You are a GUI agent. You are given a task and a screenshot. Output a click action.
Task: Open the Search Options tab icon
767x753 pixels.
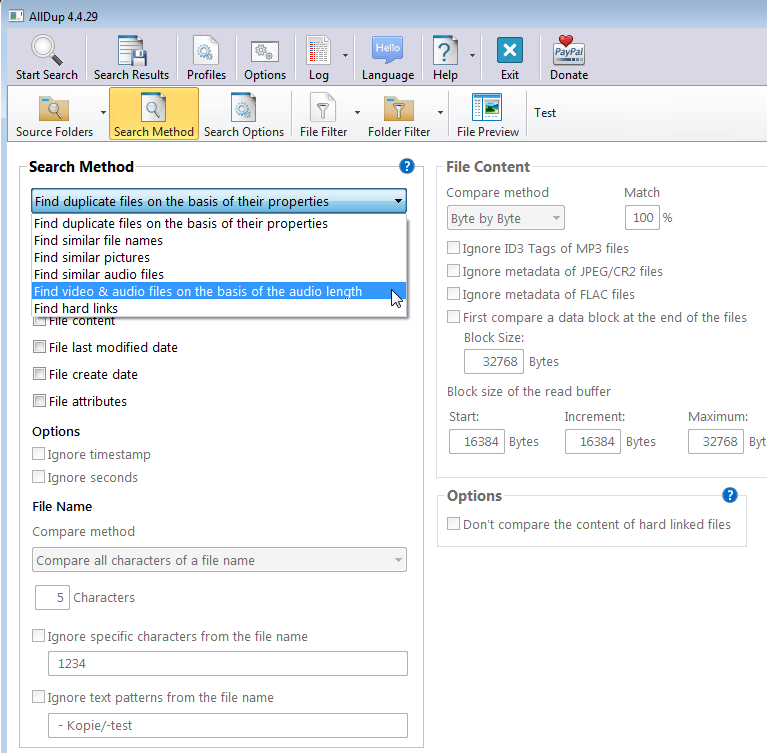pos(243,108)
